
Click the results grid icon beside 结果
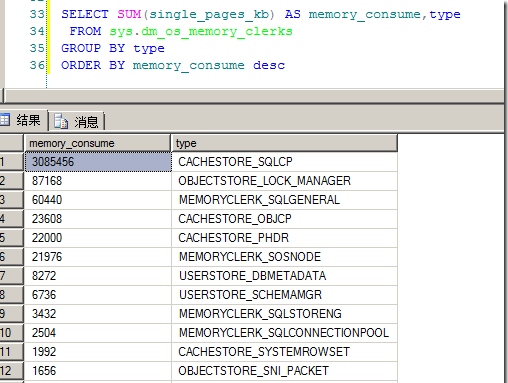5,120
